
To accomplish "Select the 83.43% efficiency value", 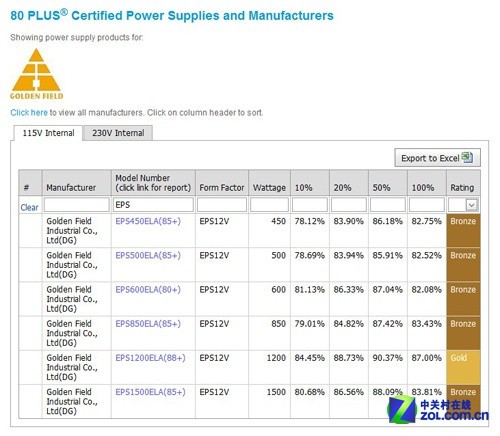I will click(427, 324).
